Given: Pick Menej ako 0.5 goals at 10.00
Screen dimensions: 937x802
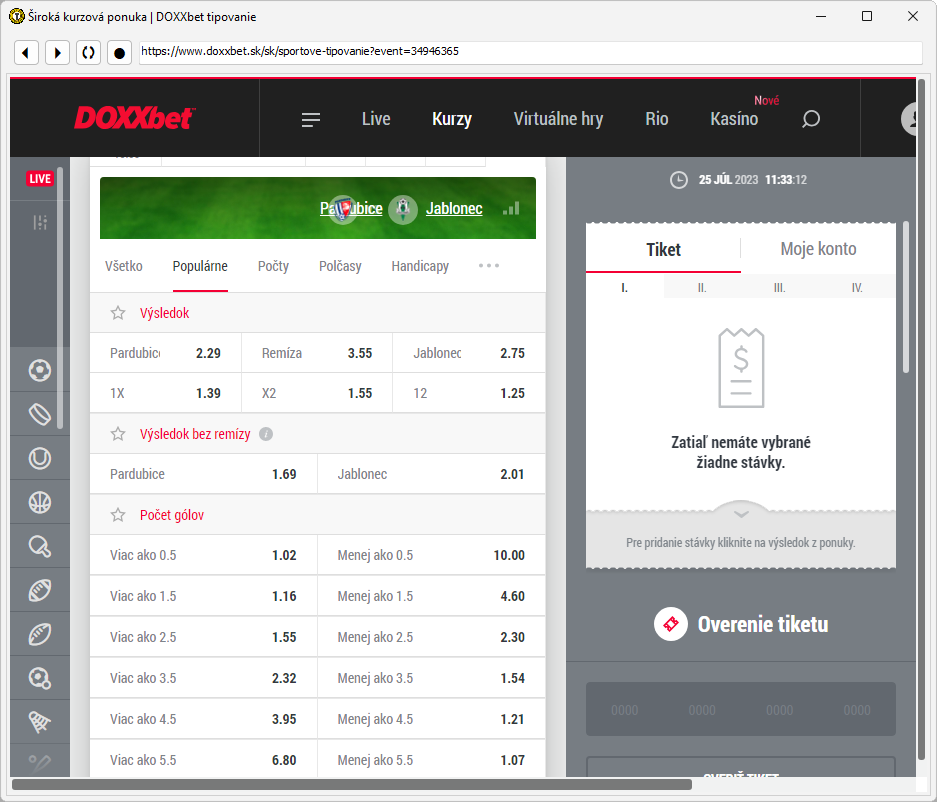Looking at the screenshot, I should [x=431, y=555].
